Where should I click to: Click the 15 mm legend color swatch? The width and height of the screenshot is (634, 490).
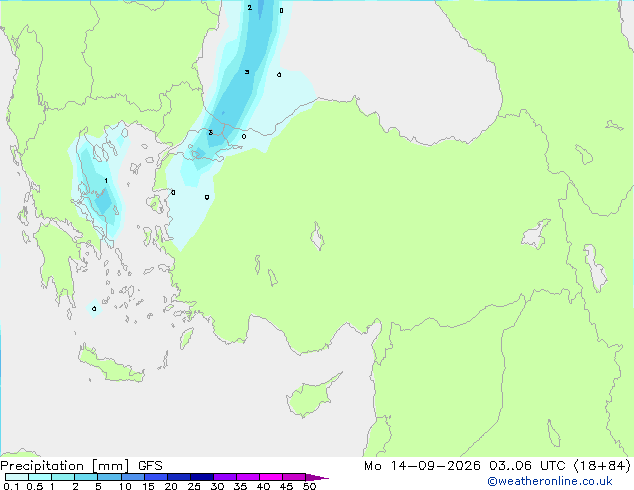(x=156, y=477)
